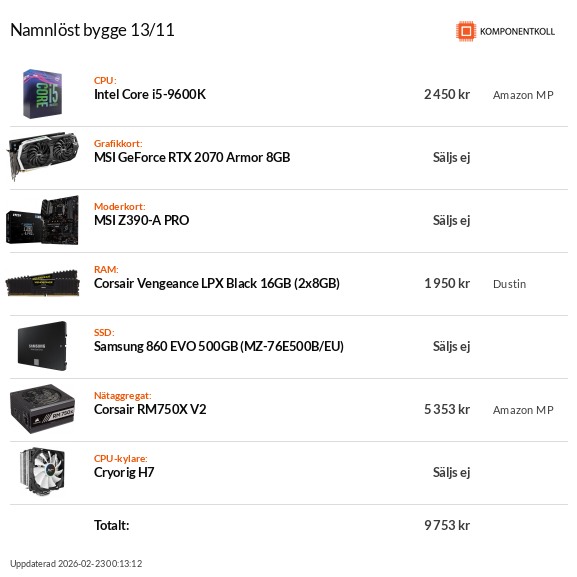Open the Intel Core i5-9600K product name
577x577 pixels.
tap(150, 95)
